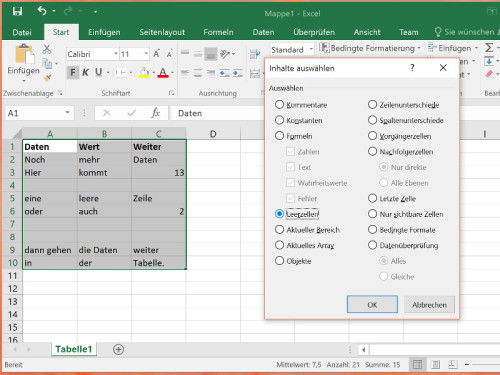Click the fill color bucket icon
This screenshot has width=500, height=375.
(x=144, y=72)
